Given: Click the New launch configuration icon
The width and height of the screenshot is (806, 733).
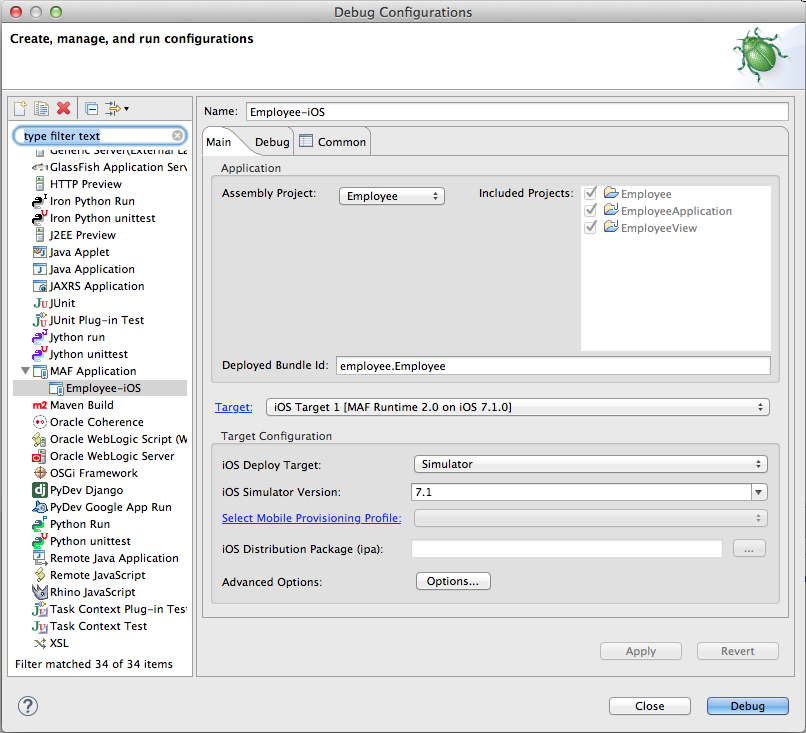Looking at the screenshot, I should 20,108.
